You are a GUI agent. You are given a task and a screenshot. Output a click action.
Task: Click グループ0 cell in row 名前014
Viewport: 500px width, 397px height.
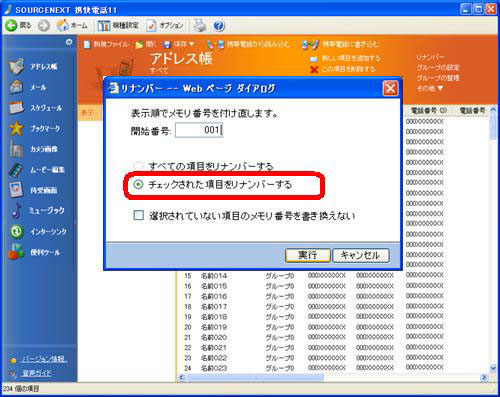(x=280, y=276)
